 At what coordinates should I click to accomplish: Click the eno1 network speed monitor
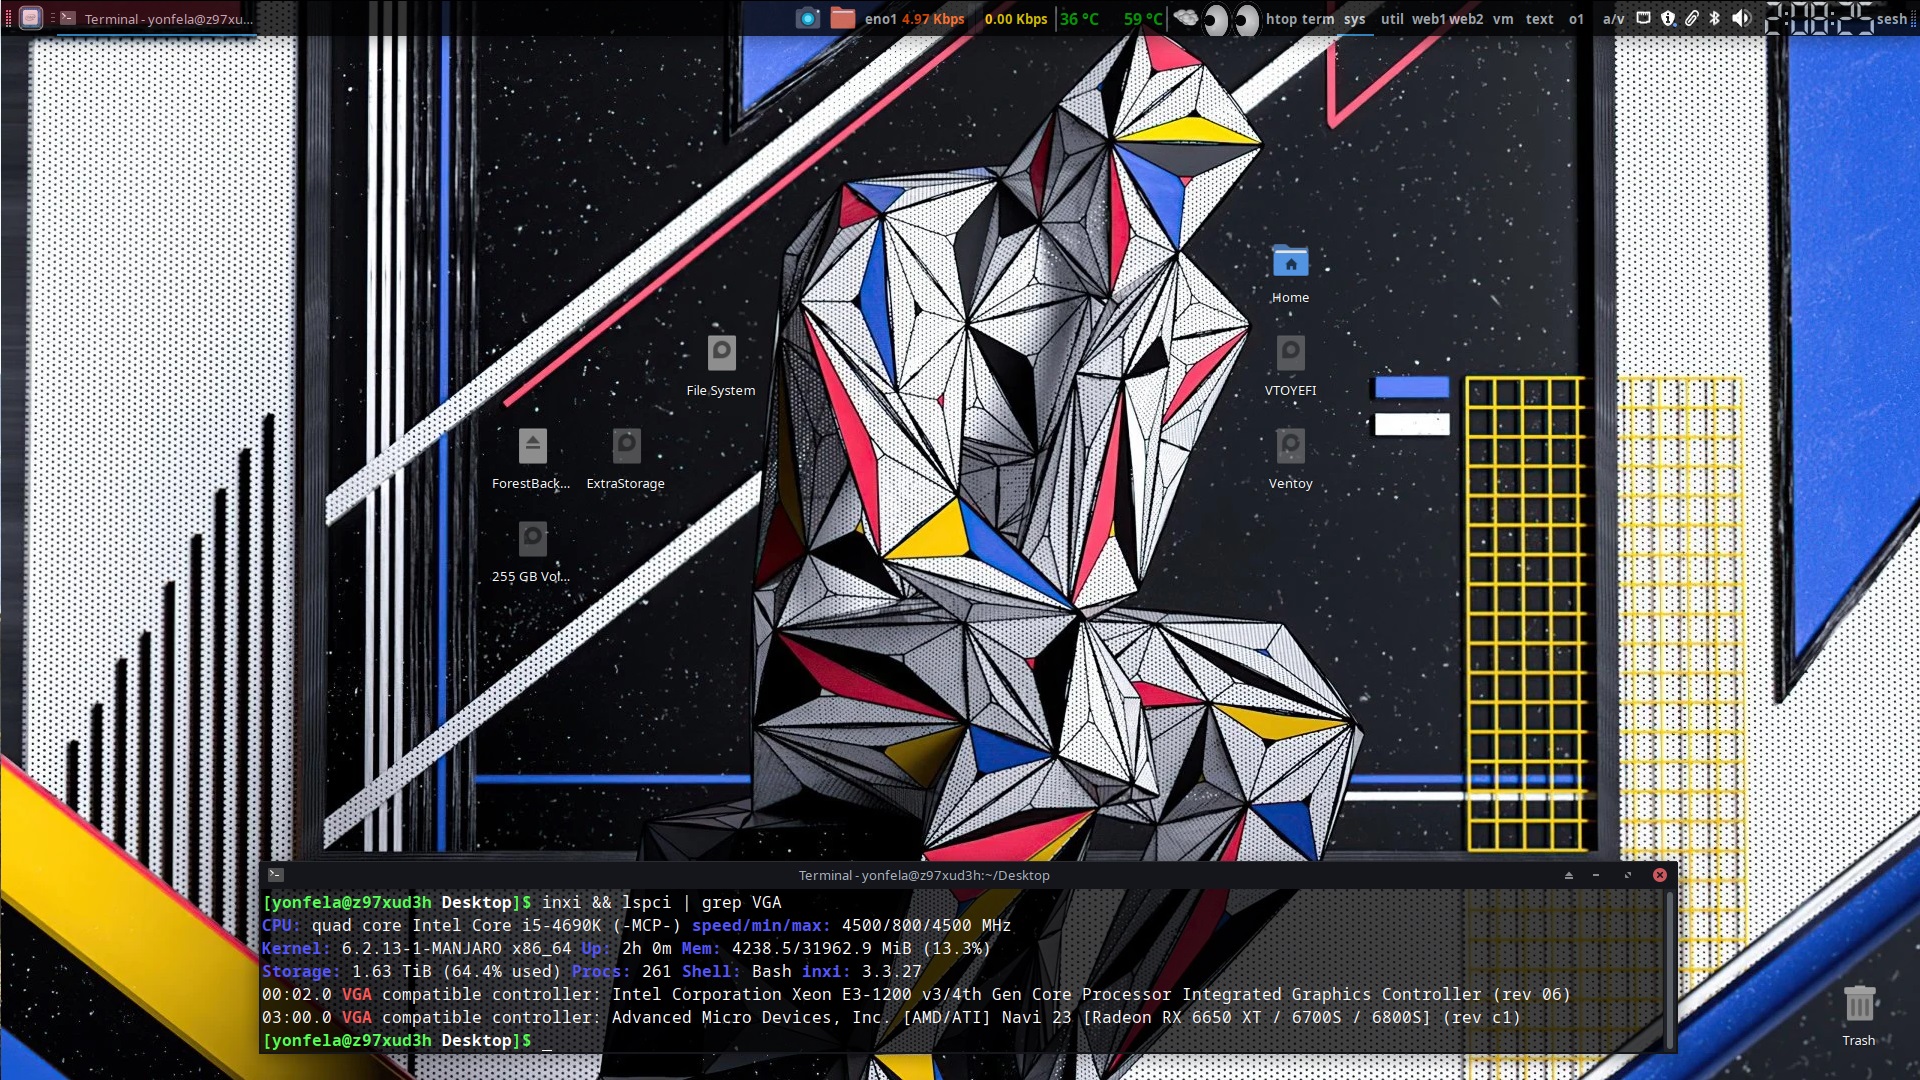click(914, 19)
